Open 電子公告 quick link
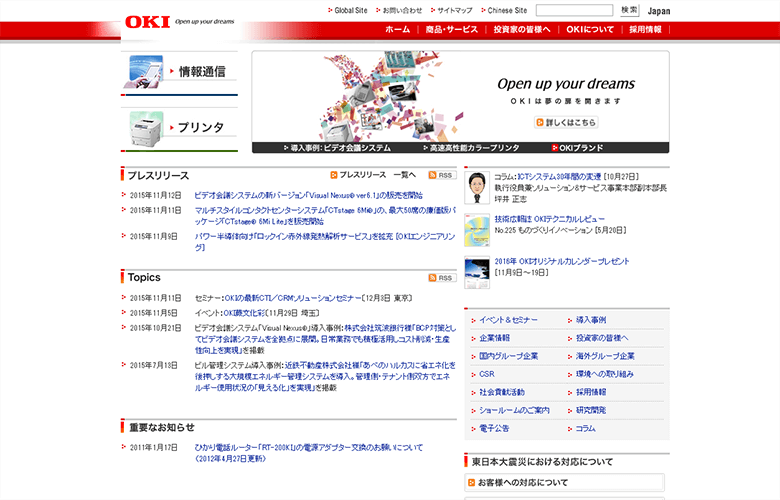 pos(494,428)
